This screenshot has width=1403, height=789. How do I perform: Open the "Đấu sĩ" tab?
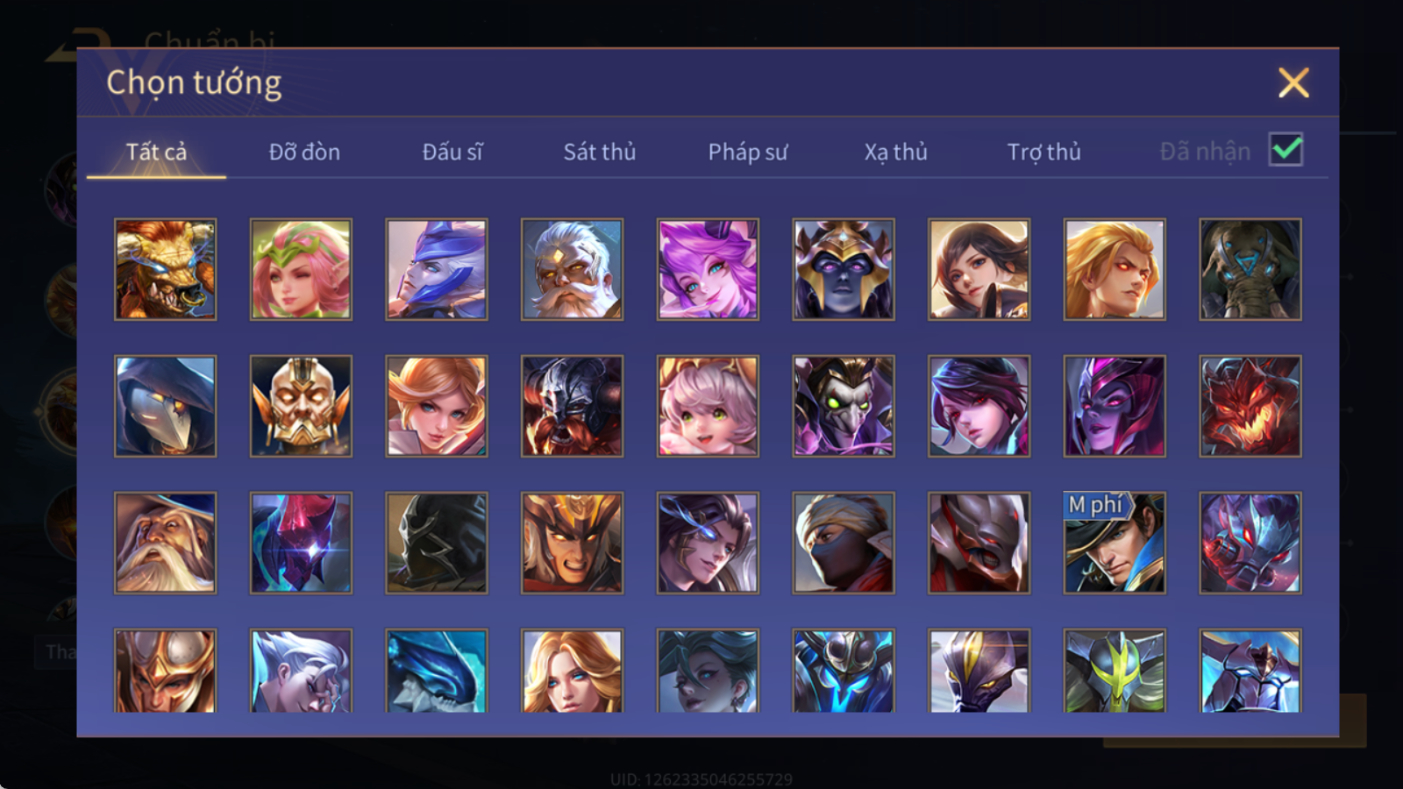(x=453, y=152)
